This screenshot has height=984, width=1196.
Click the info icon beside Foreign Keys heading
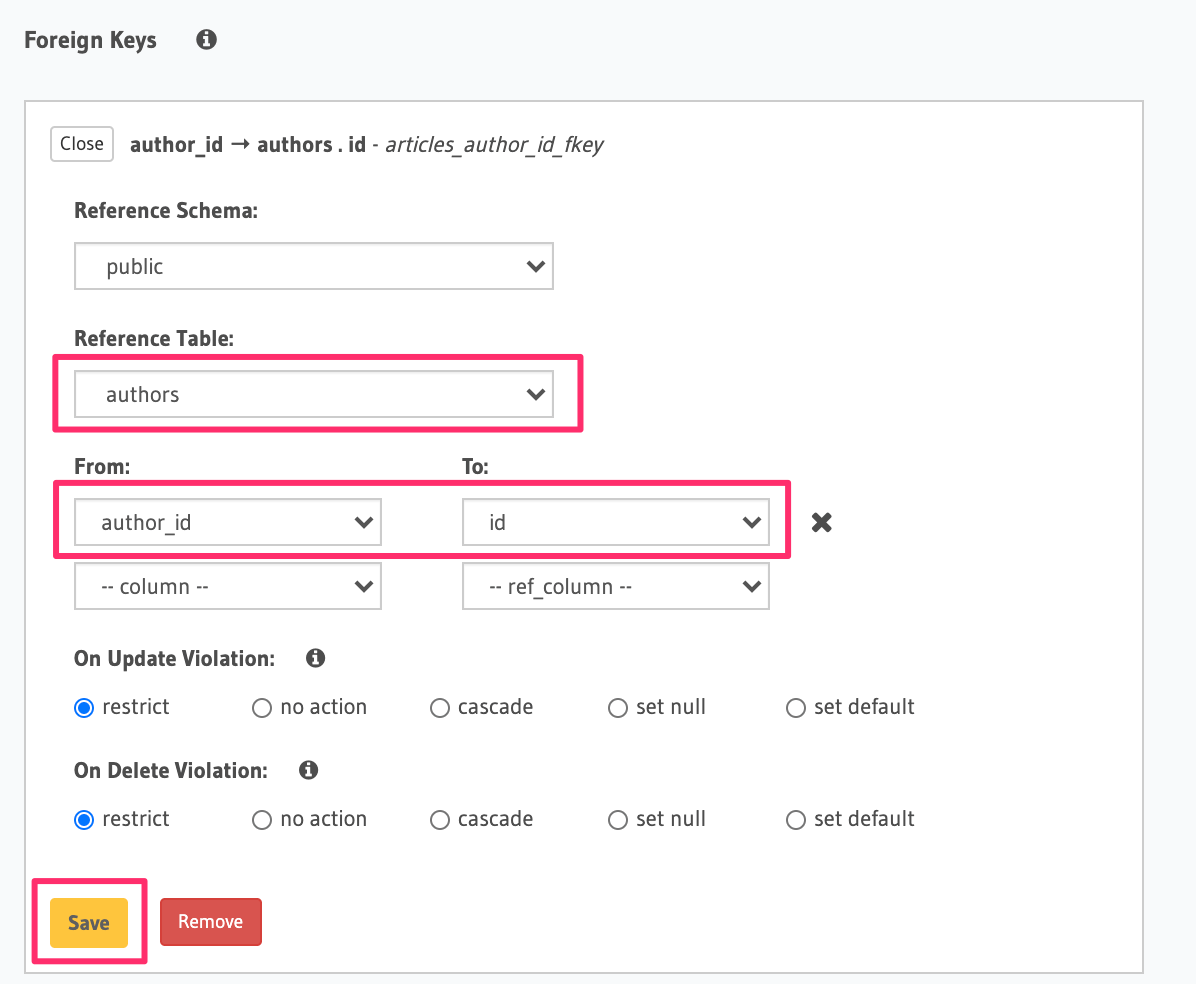pyautogui.click(x=205, y=39)
